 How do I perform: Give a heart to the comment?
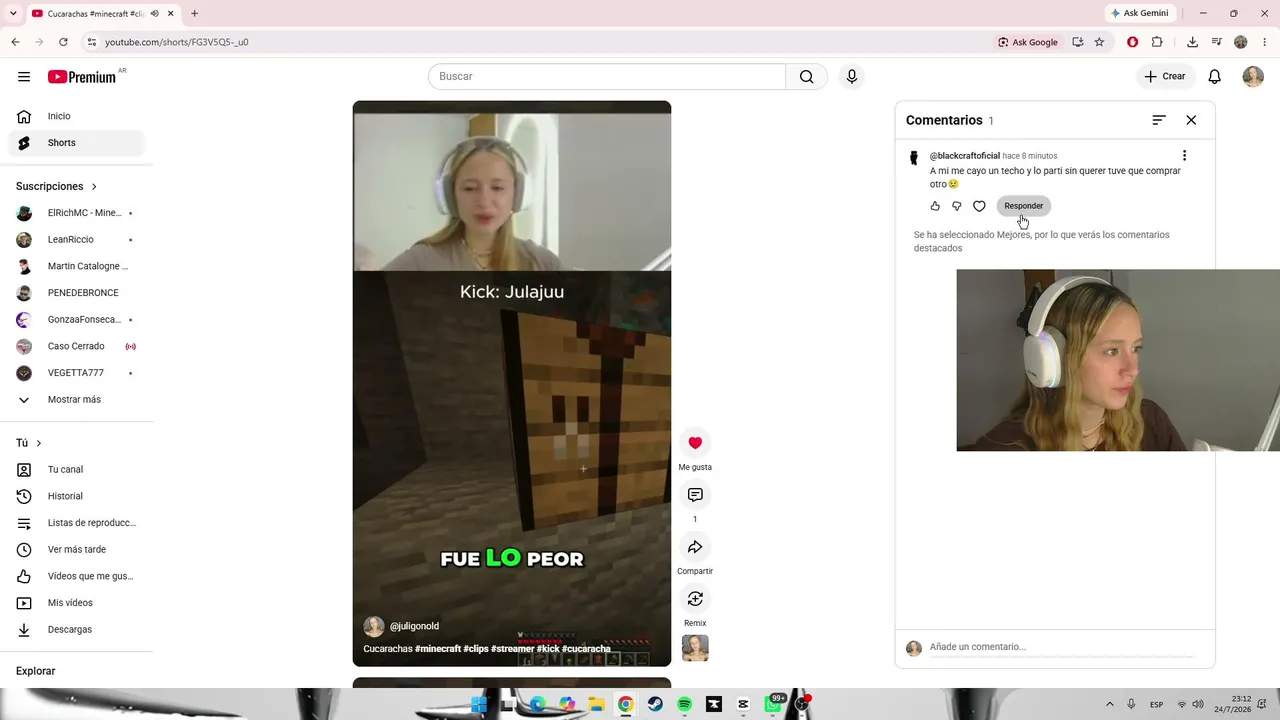[979, 206]
